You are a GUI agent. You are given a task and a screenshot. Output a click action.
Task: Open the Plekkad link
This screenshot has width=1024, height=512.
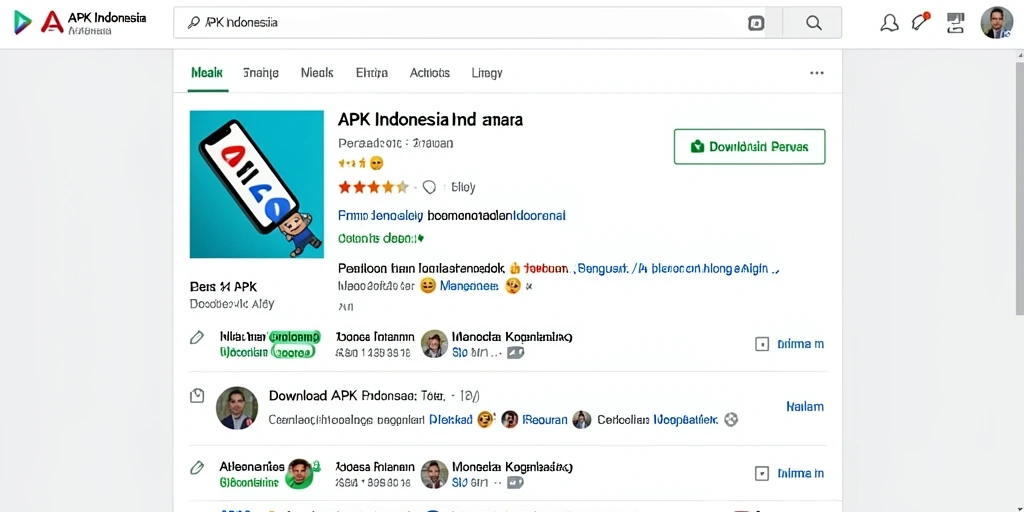tap(451, 420)
